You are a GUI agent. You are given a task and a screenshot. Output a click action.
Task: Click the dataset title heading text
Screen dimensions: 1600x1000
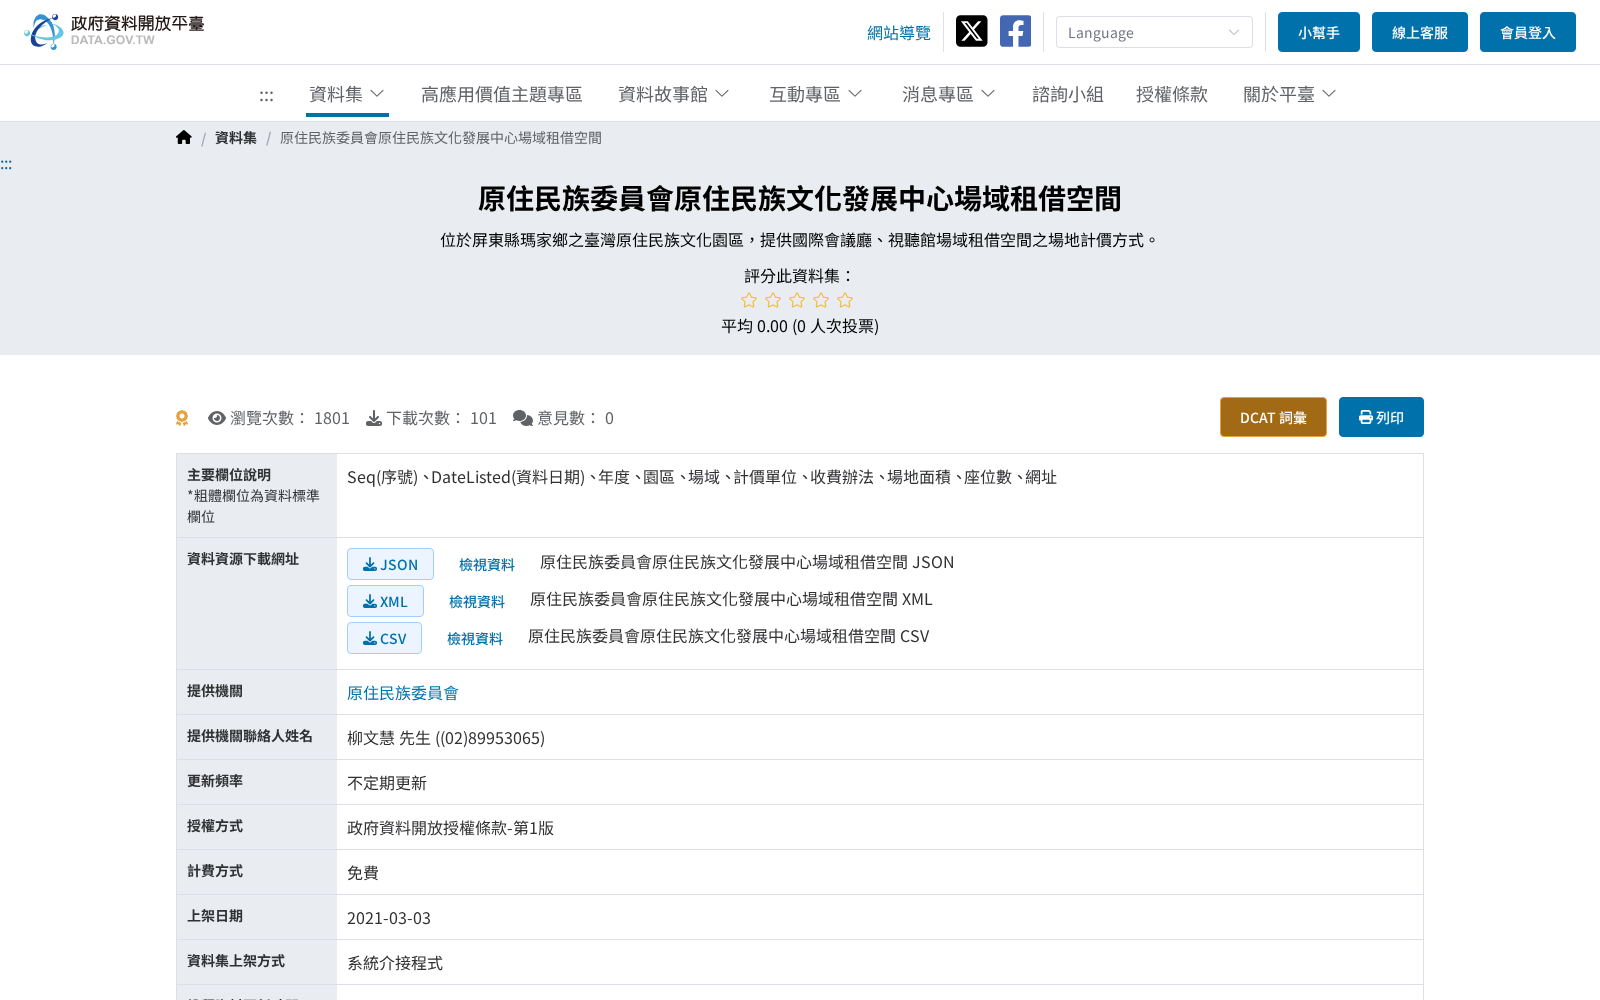point(800,199)
